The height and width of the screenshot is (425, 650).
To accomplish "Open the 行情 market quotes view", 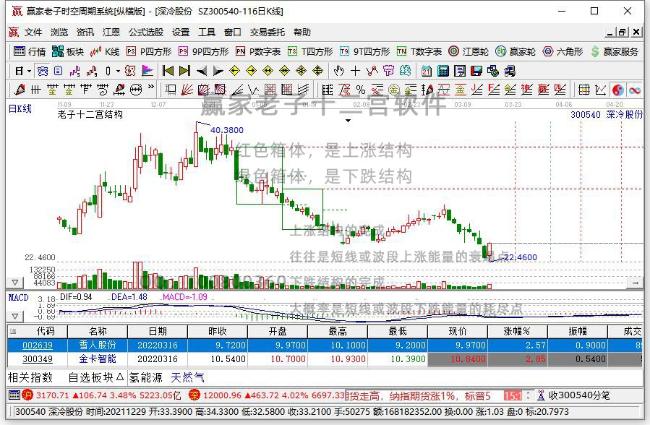I will (29, 51).
